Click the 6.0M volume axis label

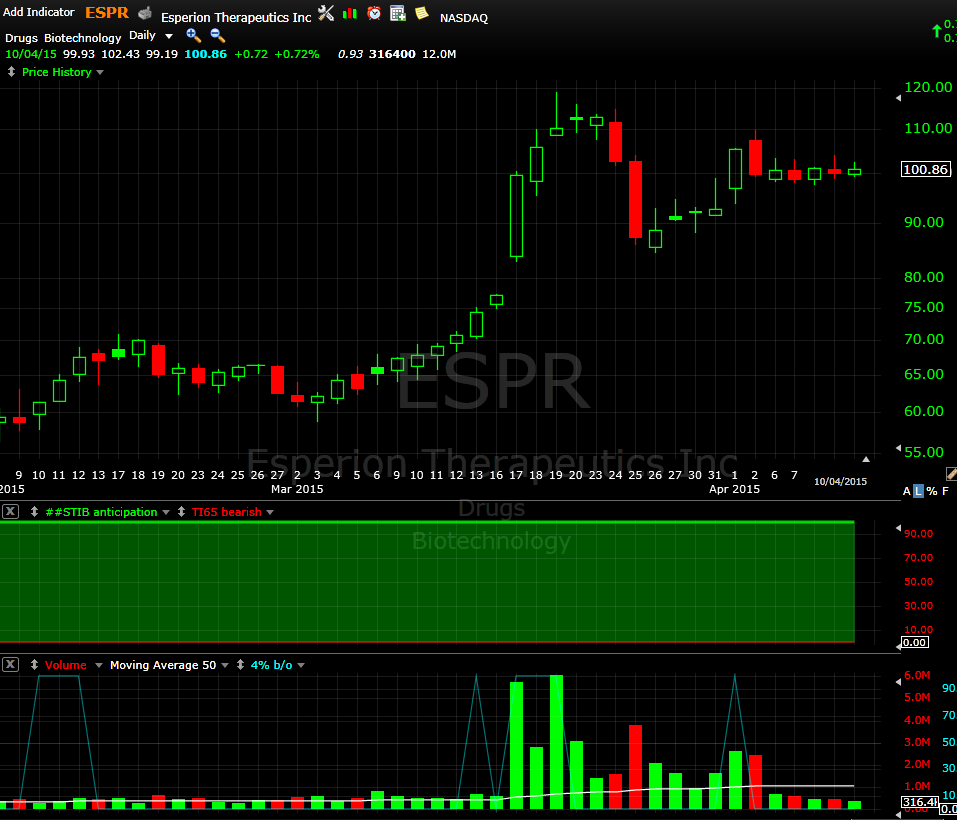(917, 675)
